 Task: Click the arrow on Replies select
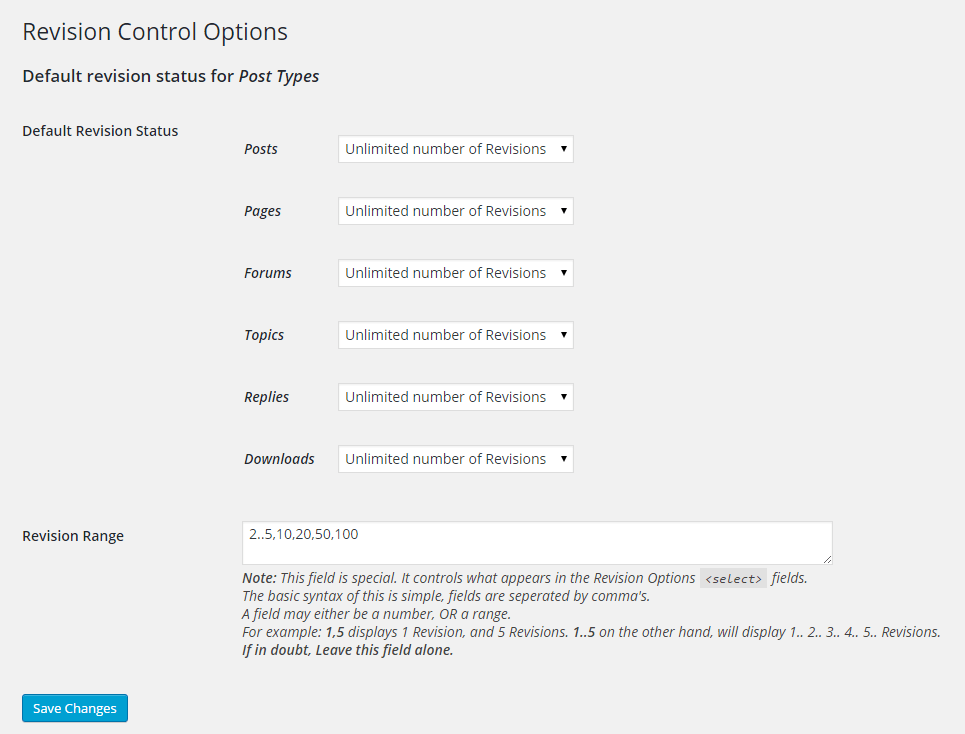[x=563, y=397]
